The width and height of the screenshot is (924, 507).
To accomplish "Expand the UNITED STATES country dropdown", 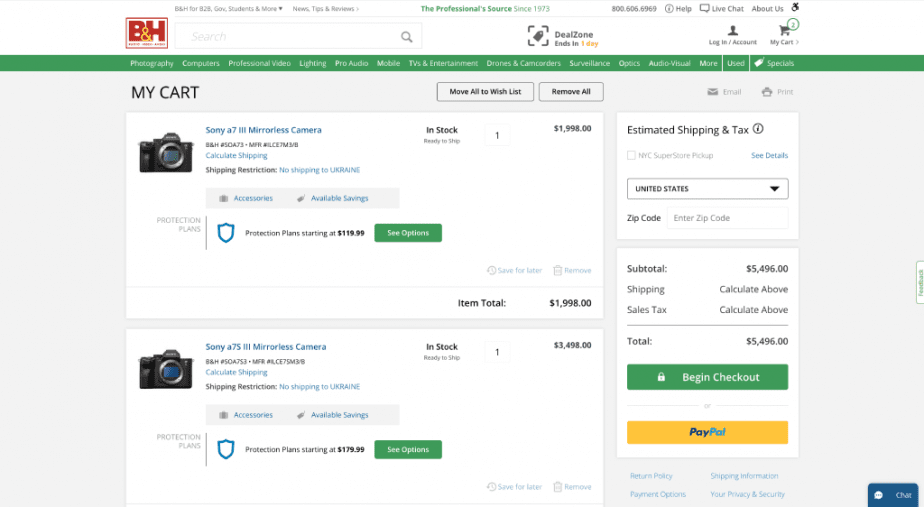I will [x=707, y=189].
